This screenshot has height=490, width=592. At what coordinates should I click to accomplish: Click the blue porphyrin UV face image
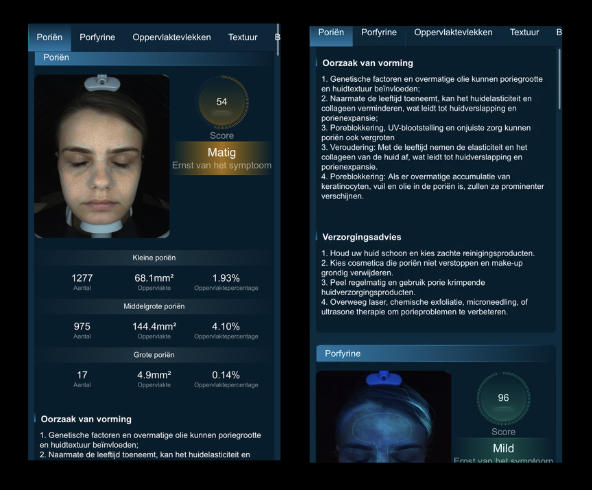coord(384,417)
